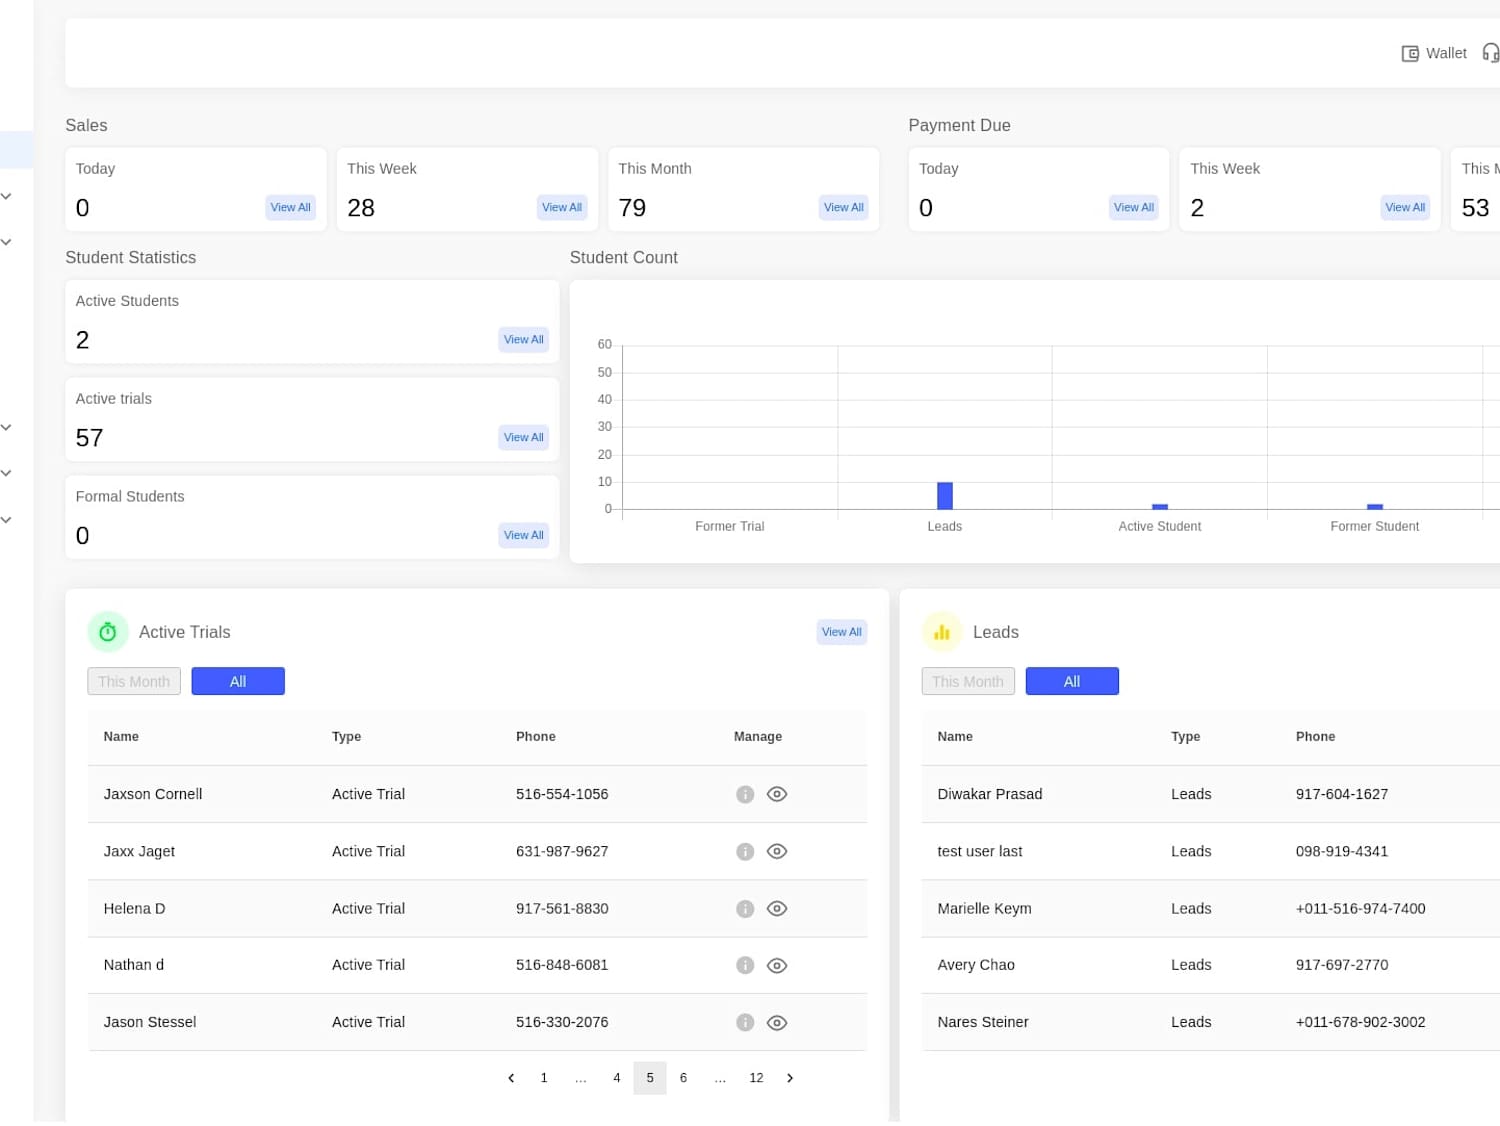Viewport: 1500px width, 1126px height.
Task: Select the All filter in Leads panel
Action: click(x=1072, y=682)
